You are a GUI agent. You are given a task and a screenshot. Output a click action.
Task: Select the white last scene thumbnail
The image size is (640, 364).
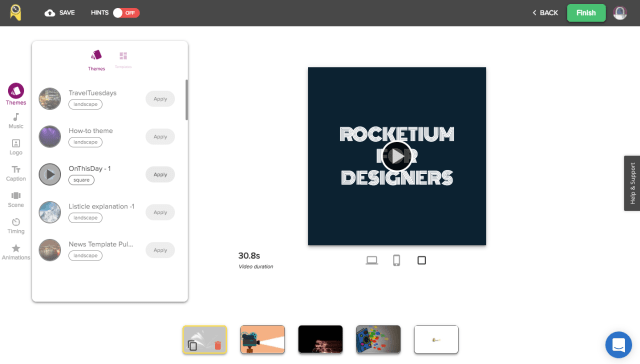click(x=436, y=340)
